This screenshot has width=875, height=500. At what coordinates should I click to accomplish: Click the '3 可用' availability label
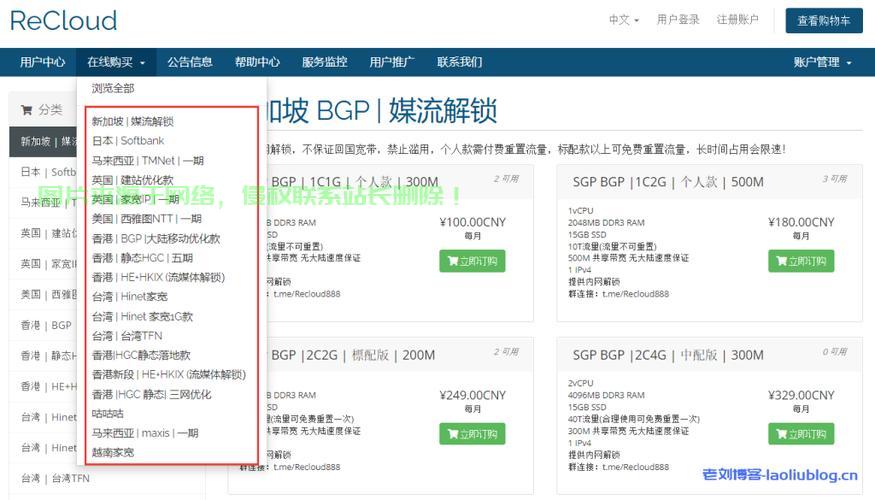tap(834, 179)
